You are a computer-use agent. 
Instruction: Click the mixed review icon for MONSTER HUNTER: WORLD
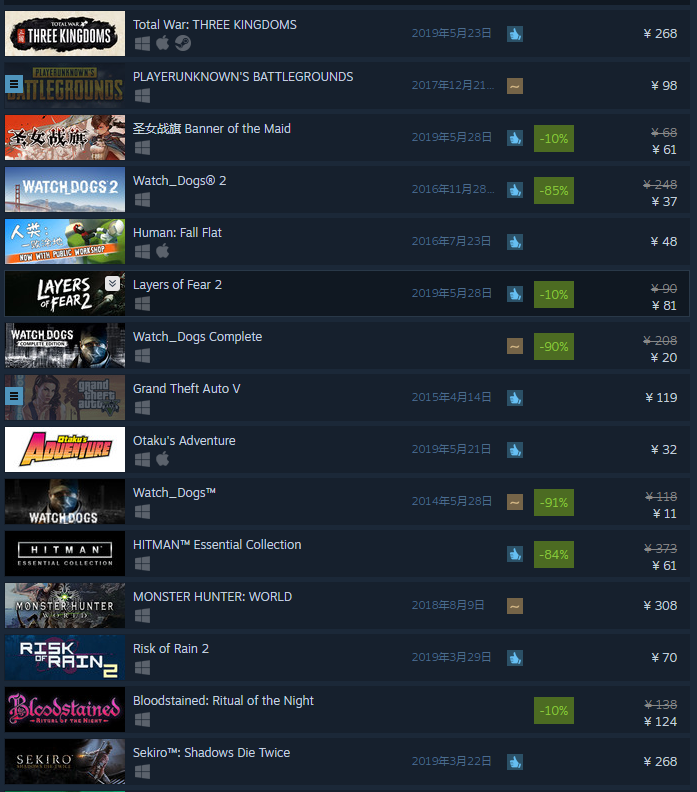[515, 606]
